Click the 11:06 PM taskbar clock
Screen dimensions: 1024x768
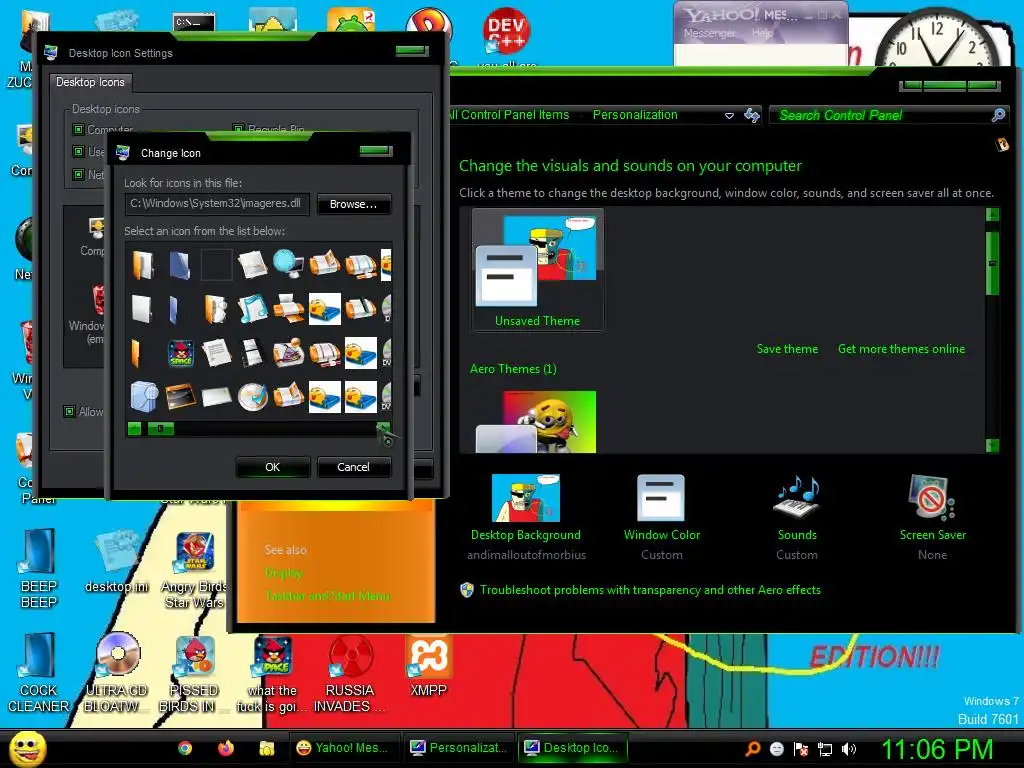937,749
